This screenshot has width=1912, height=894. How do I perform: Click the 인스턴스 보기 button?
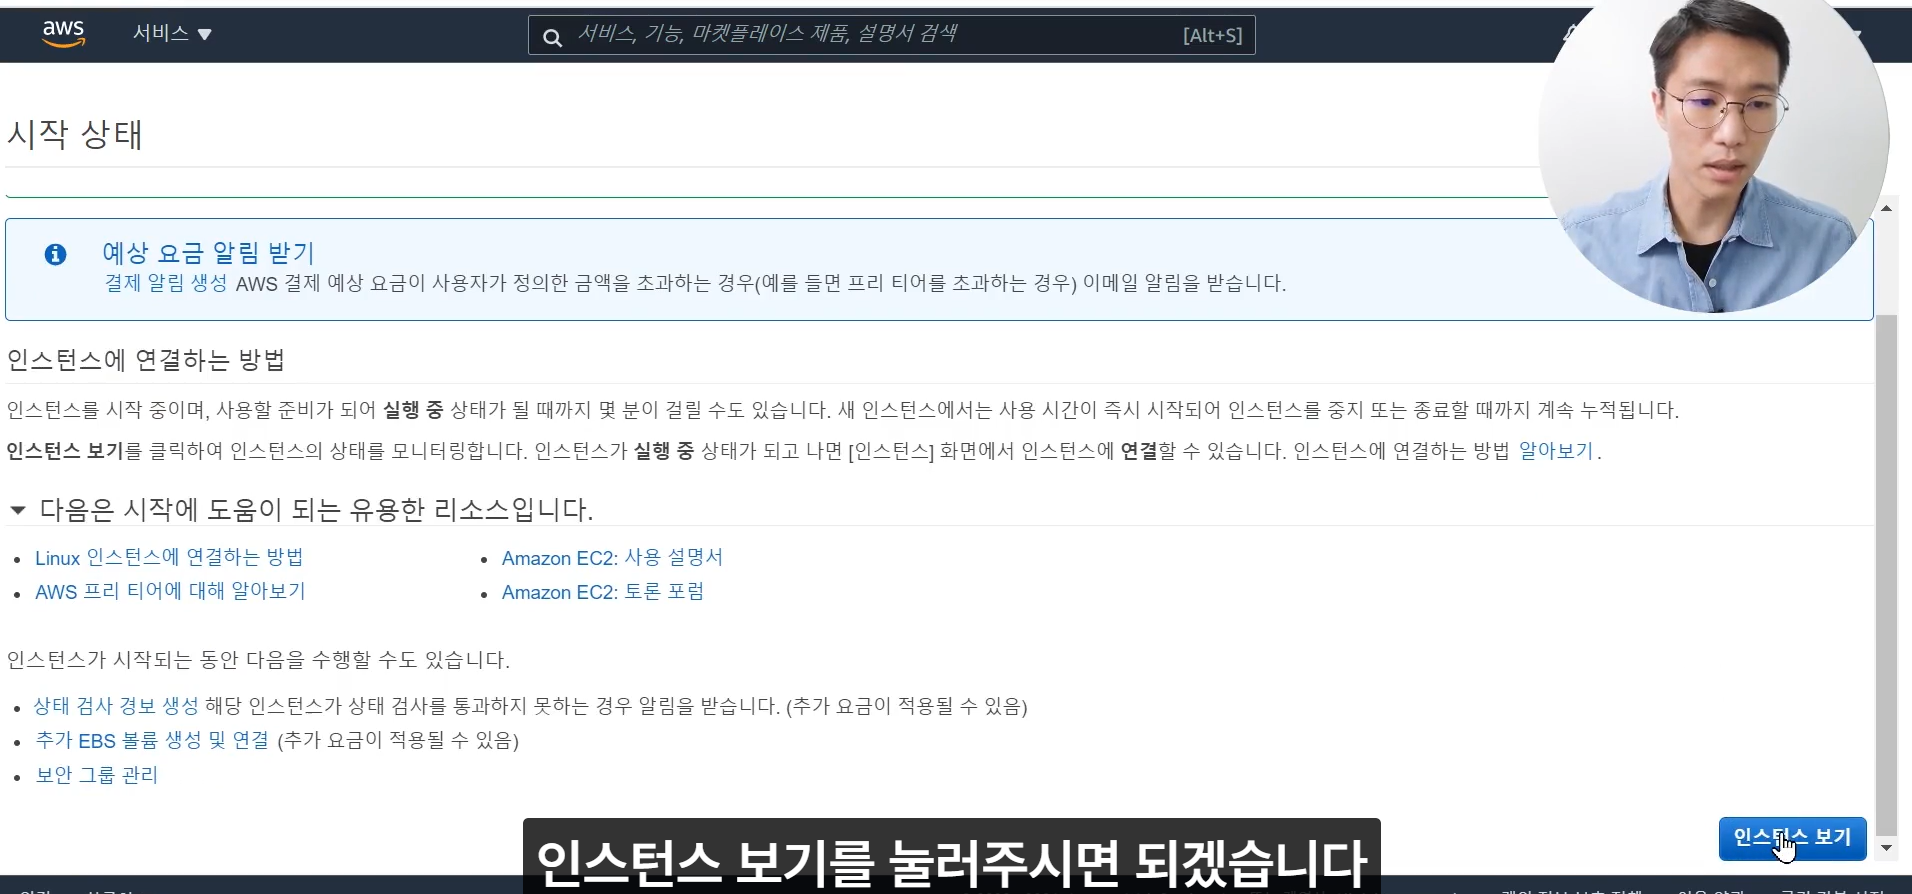tap(1792, 838)
